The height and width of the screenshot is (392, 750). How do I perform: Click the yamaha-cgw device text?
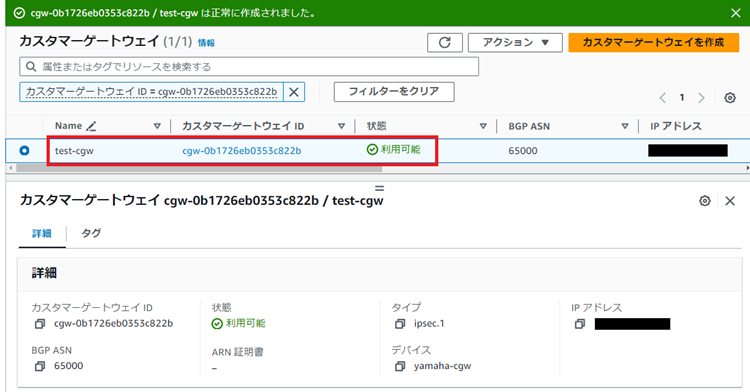[x=442, y=366]
